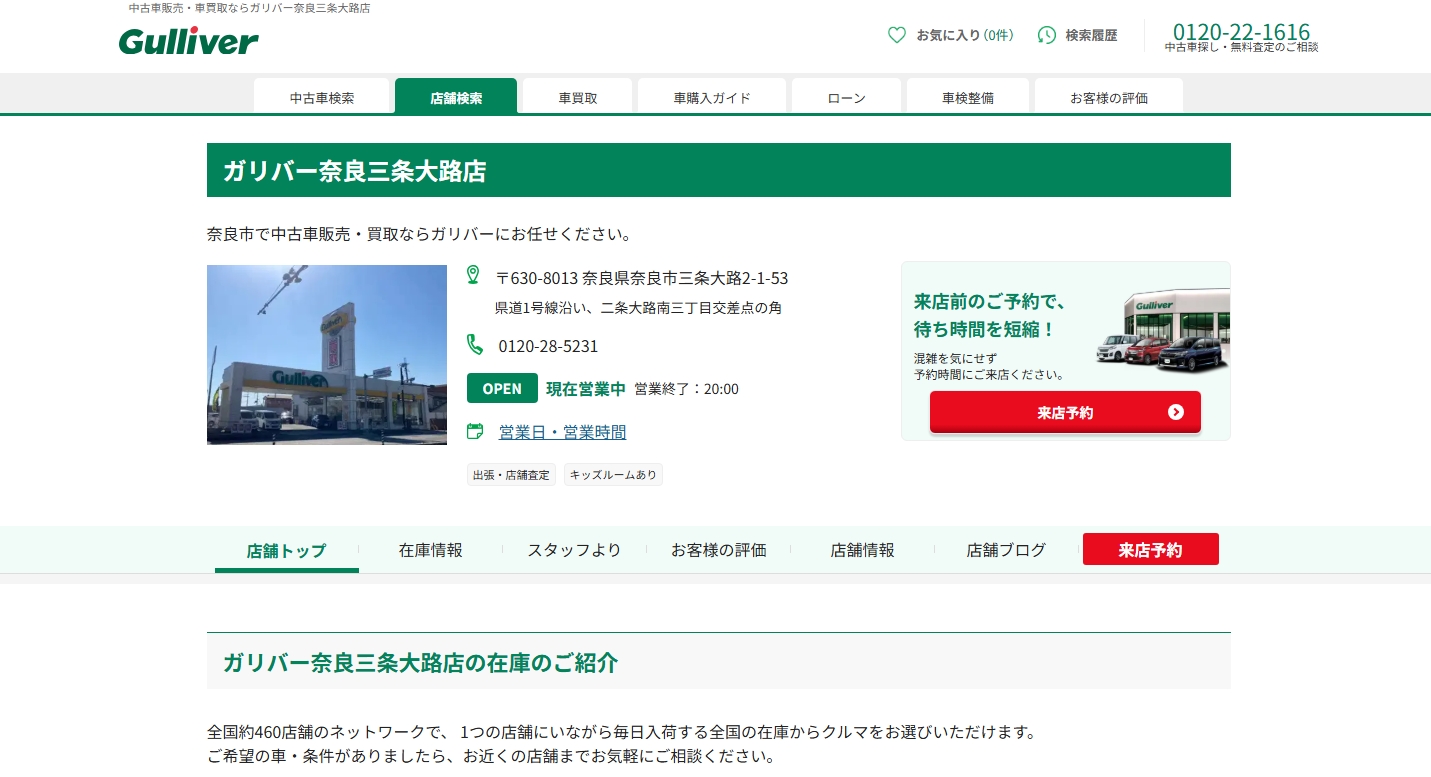Open the 営業日・営業時間 link
1431x777 pixels.
562,431
